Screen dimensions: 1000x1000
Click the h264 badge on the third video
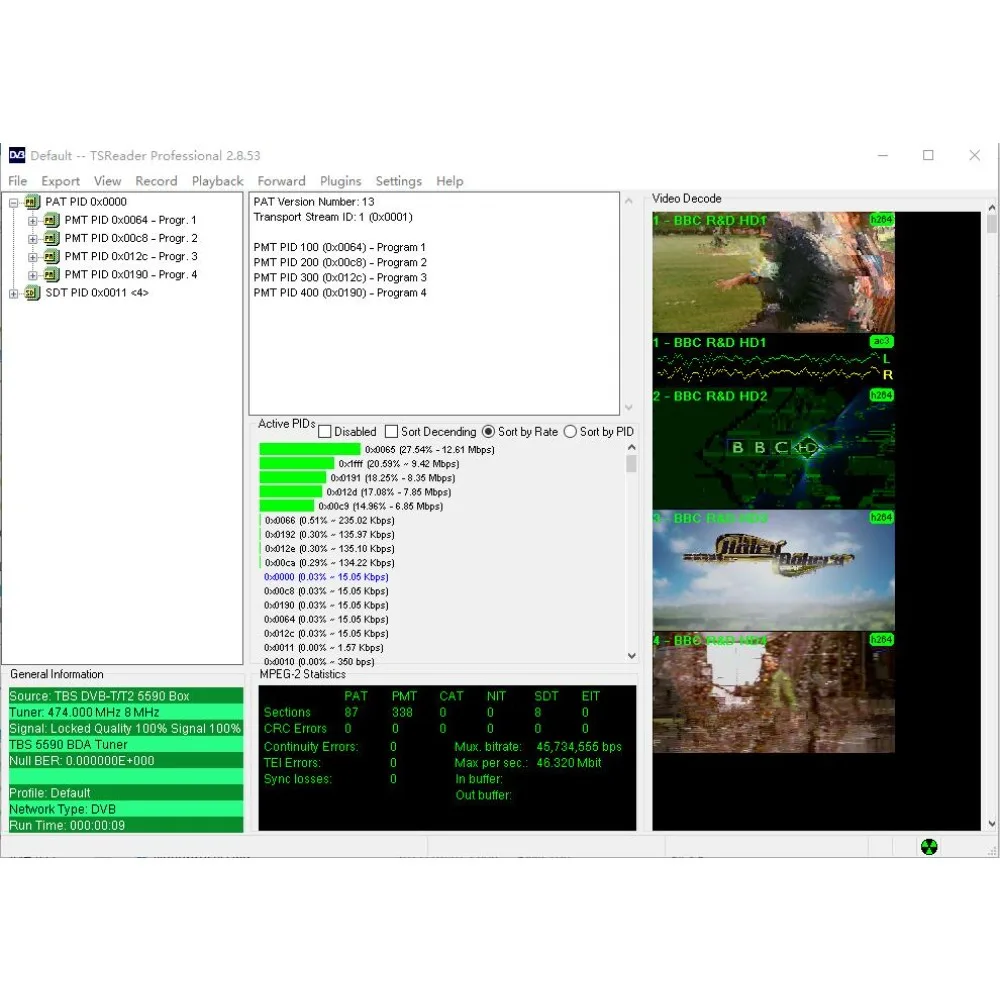coord(881,517)
